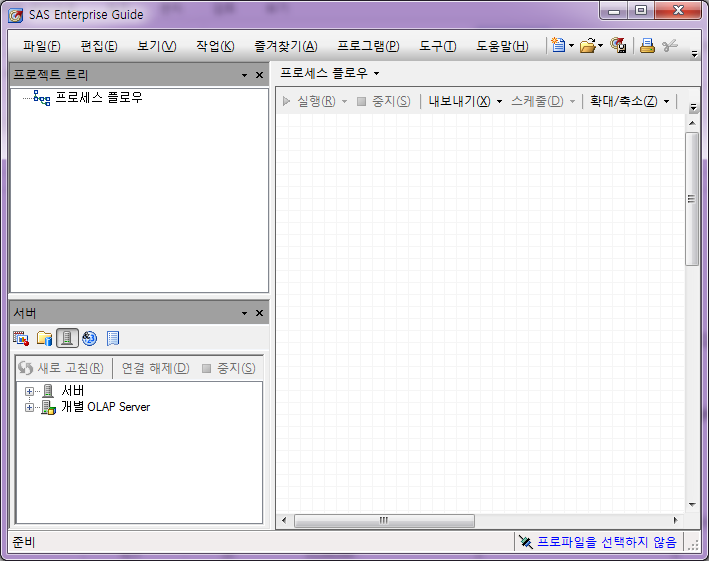Open the Open folder dropdown arrow
709x561 pixels.
600,45
